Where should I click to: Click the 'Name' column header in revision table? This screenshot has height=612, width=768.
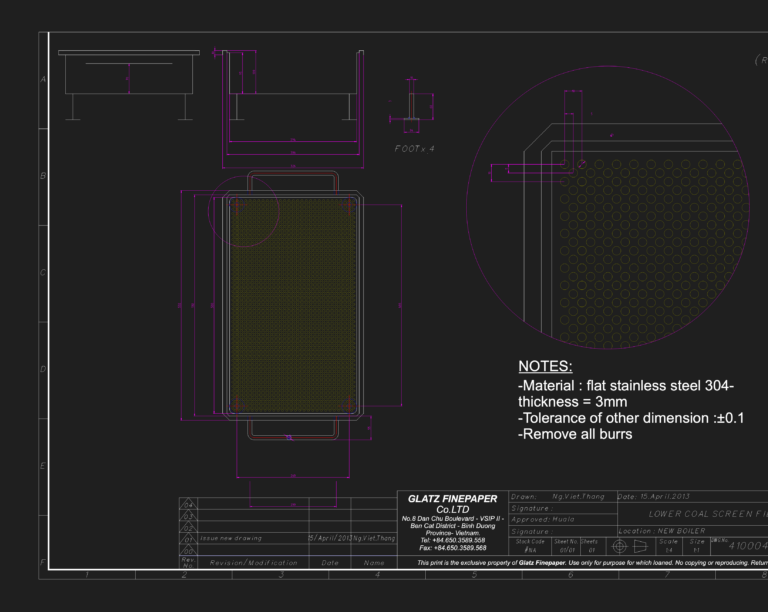(x=374, y=563)
